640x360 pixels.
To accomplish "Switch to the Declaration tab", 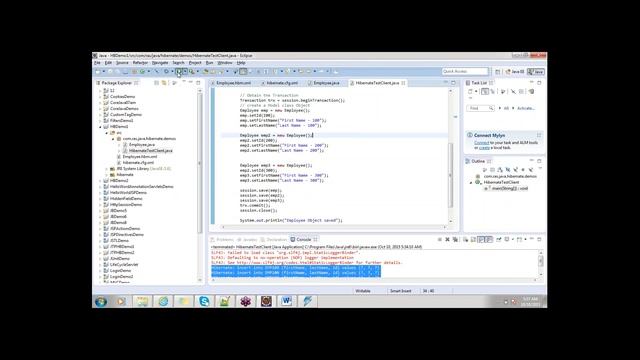I will 274,240.
